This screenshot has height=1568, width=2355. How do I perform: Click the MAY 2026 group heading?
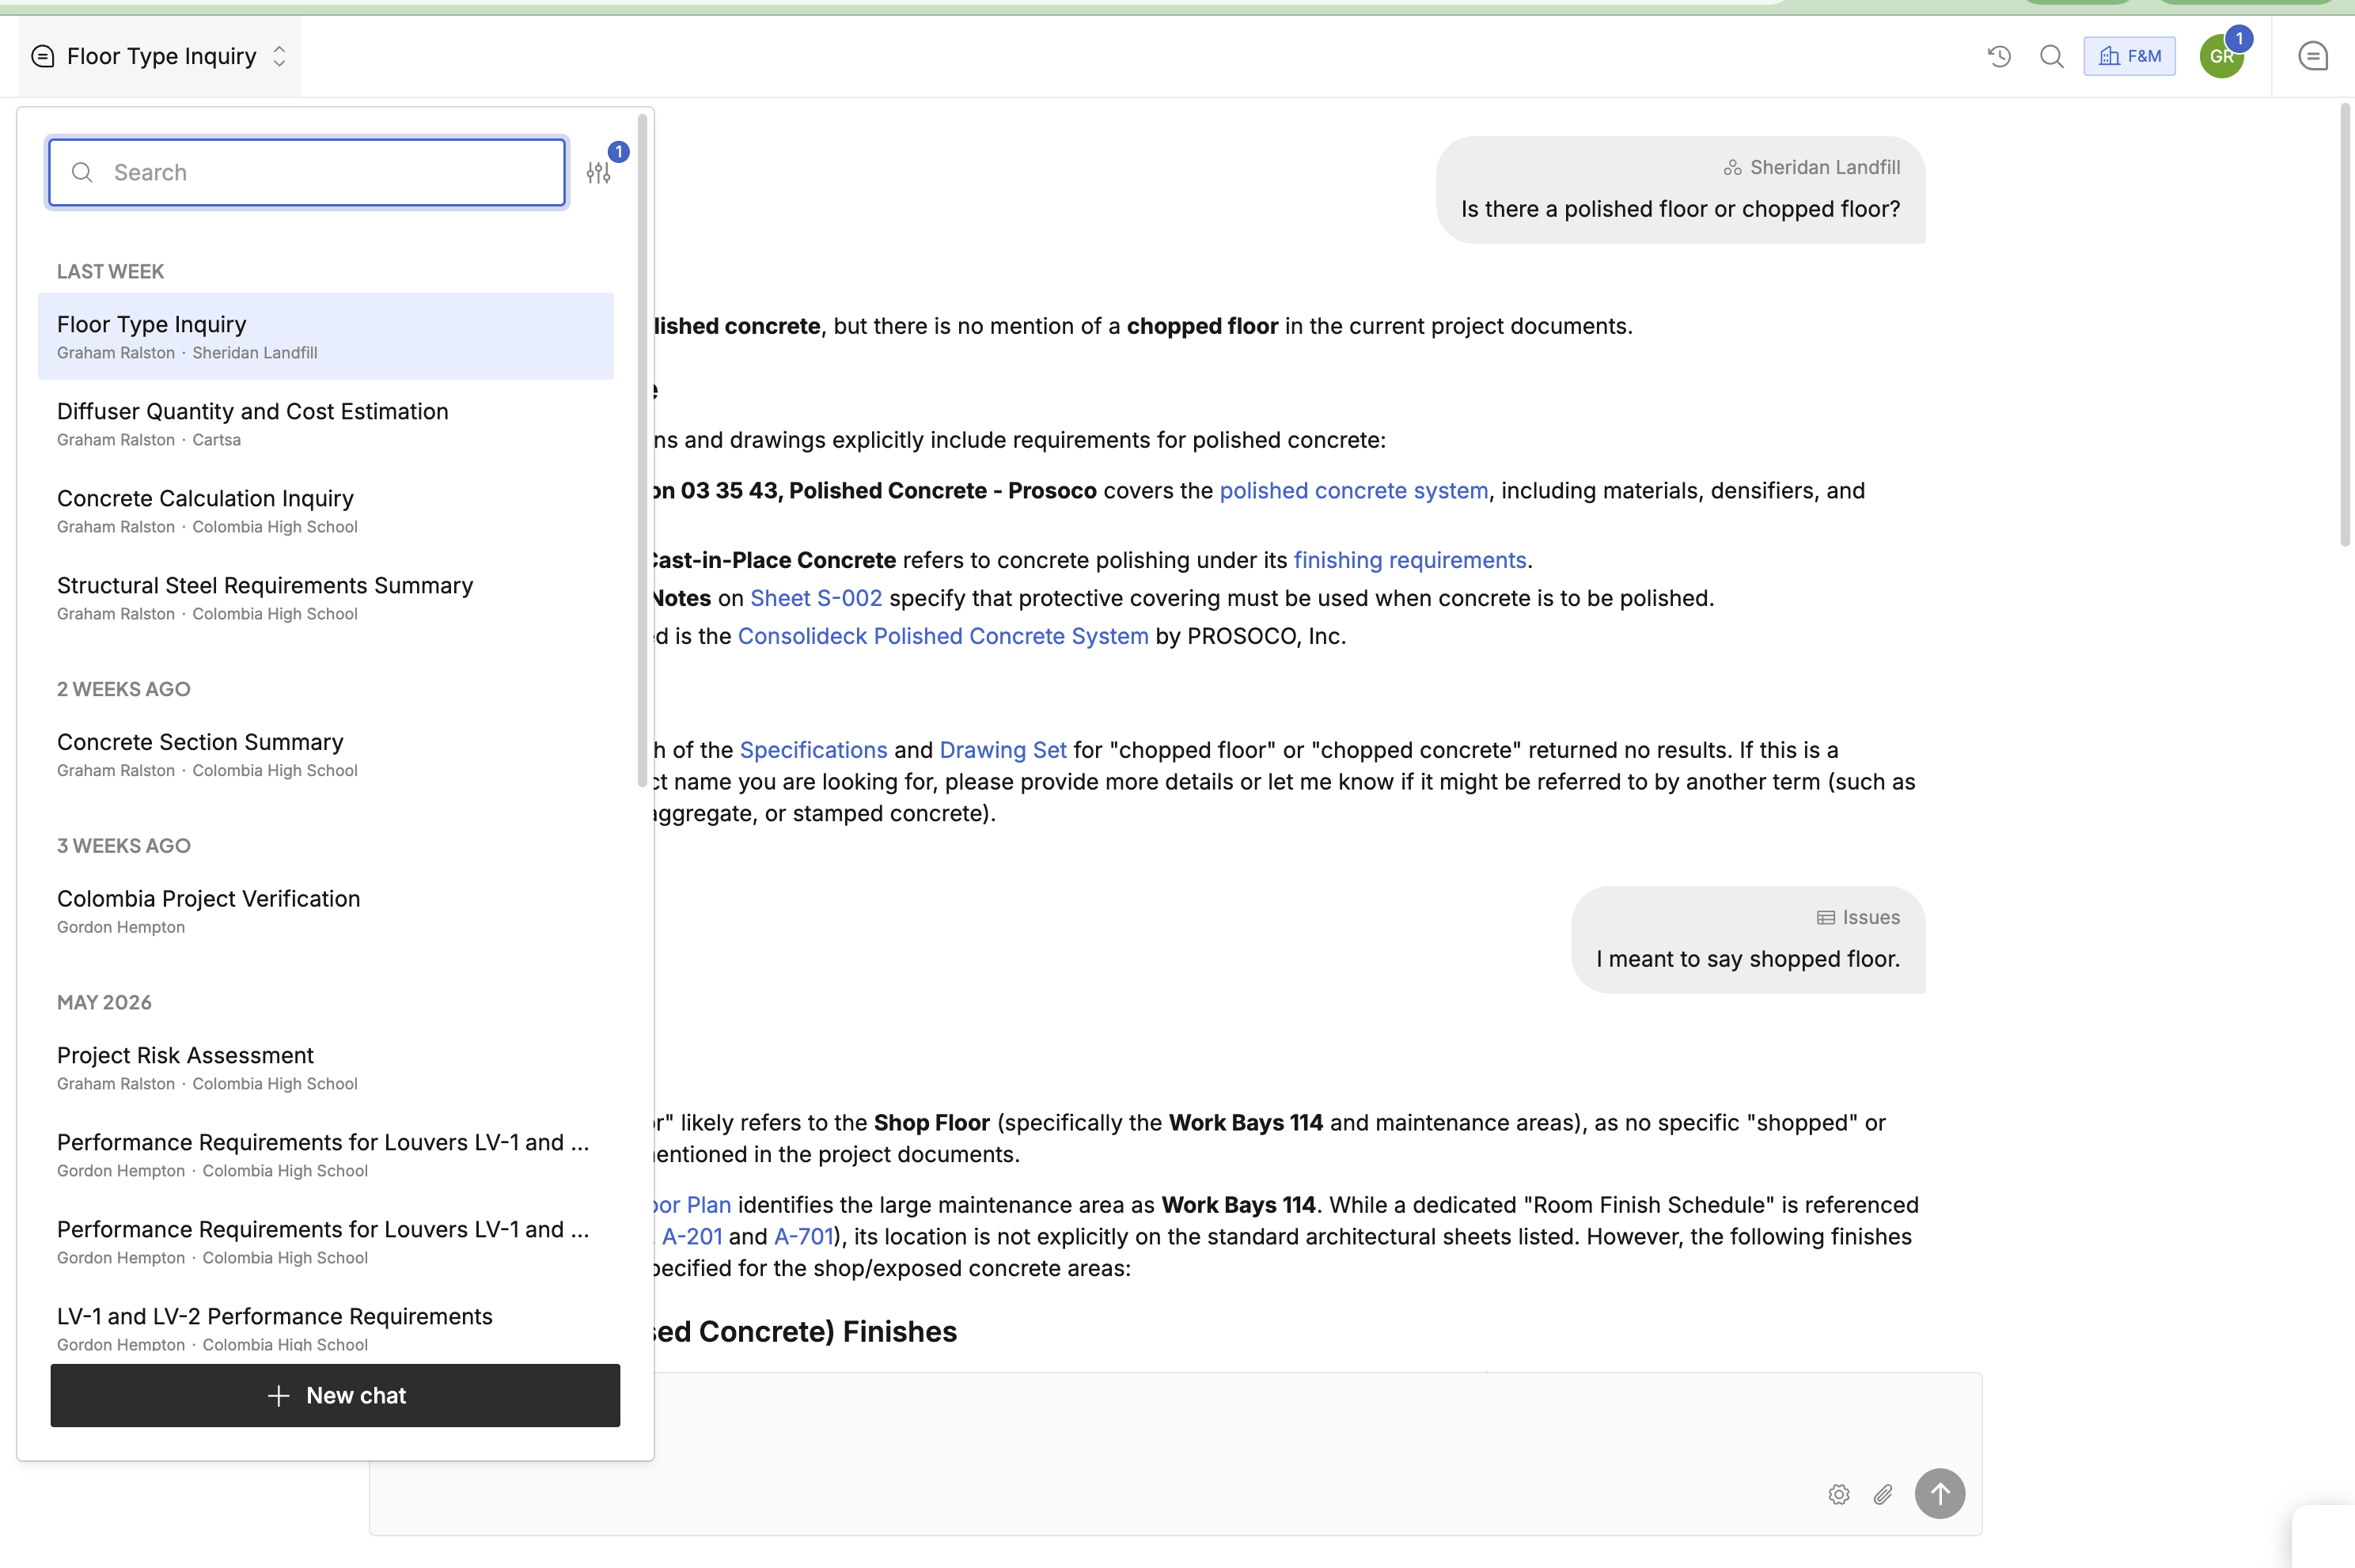tap(104, 1002)
